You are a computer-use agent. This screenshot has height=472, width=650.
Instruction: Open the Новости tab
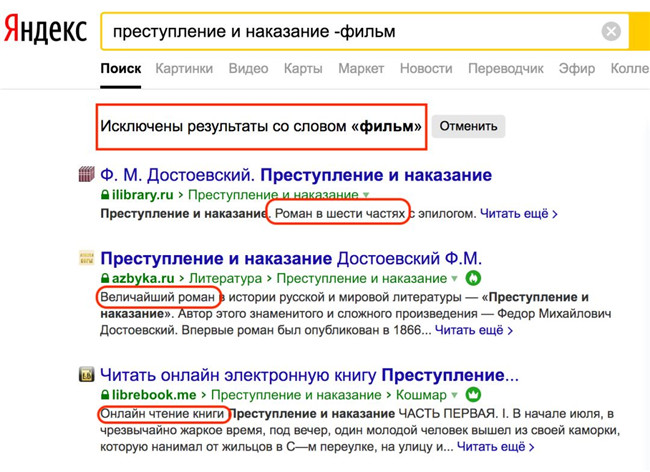pyautogui.click(x=426, y=68)
